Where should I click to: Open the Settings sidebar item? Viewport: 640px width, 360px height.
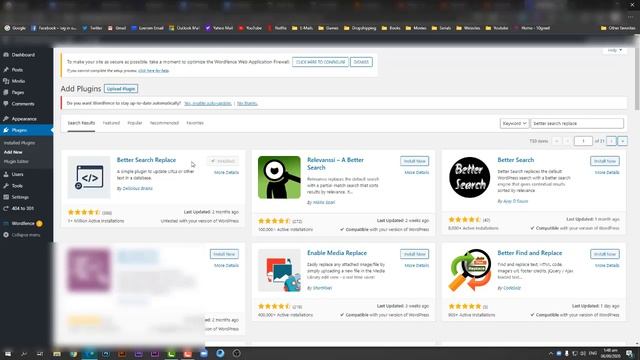point(20,197)
